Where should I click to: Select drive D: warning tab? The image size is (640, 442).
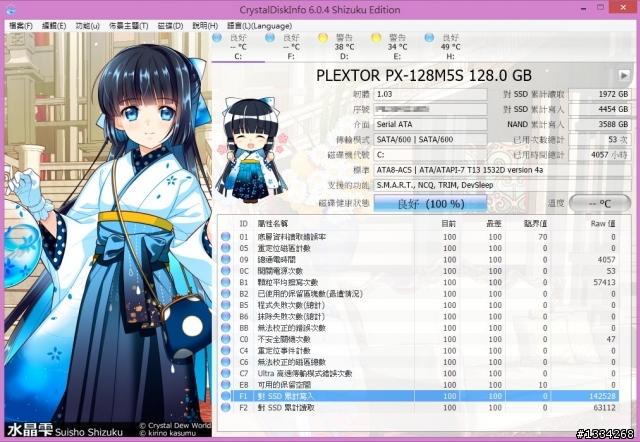click(x=344, y=47)
